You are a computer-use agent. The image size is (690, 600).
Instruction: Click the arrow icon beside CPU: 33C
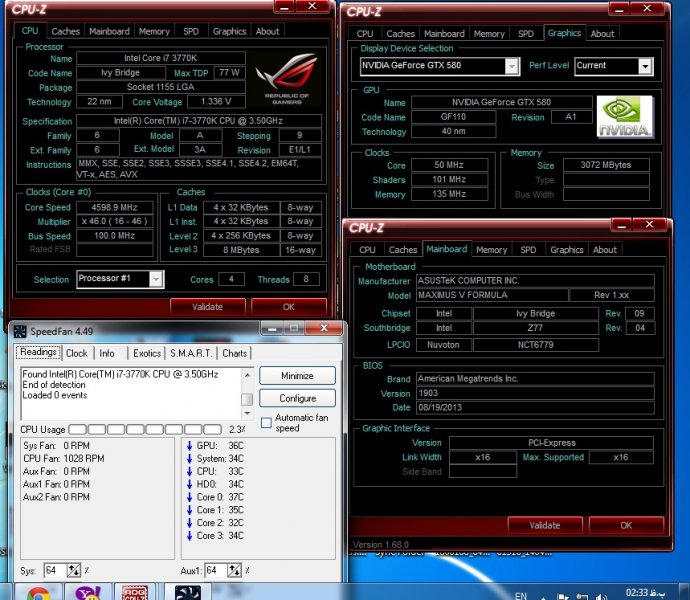[x=189, y=471]
